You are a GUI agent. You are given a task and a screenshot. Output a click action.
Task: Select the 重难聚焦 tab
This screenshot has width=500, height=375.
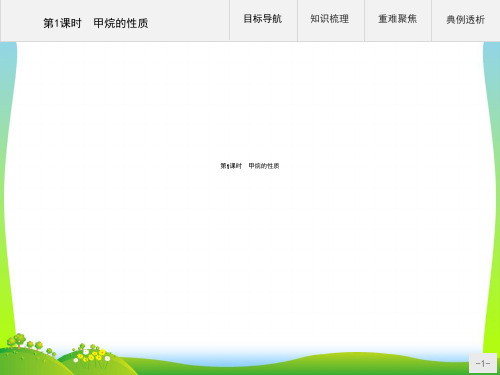398,20
